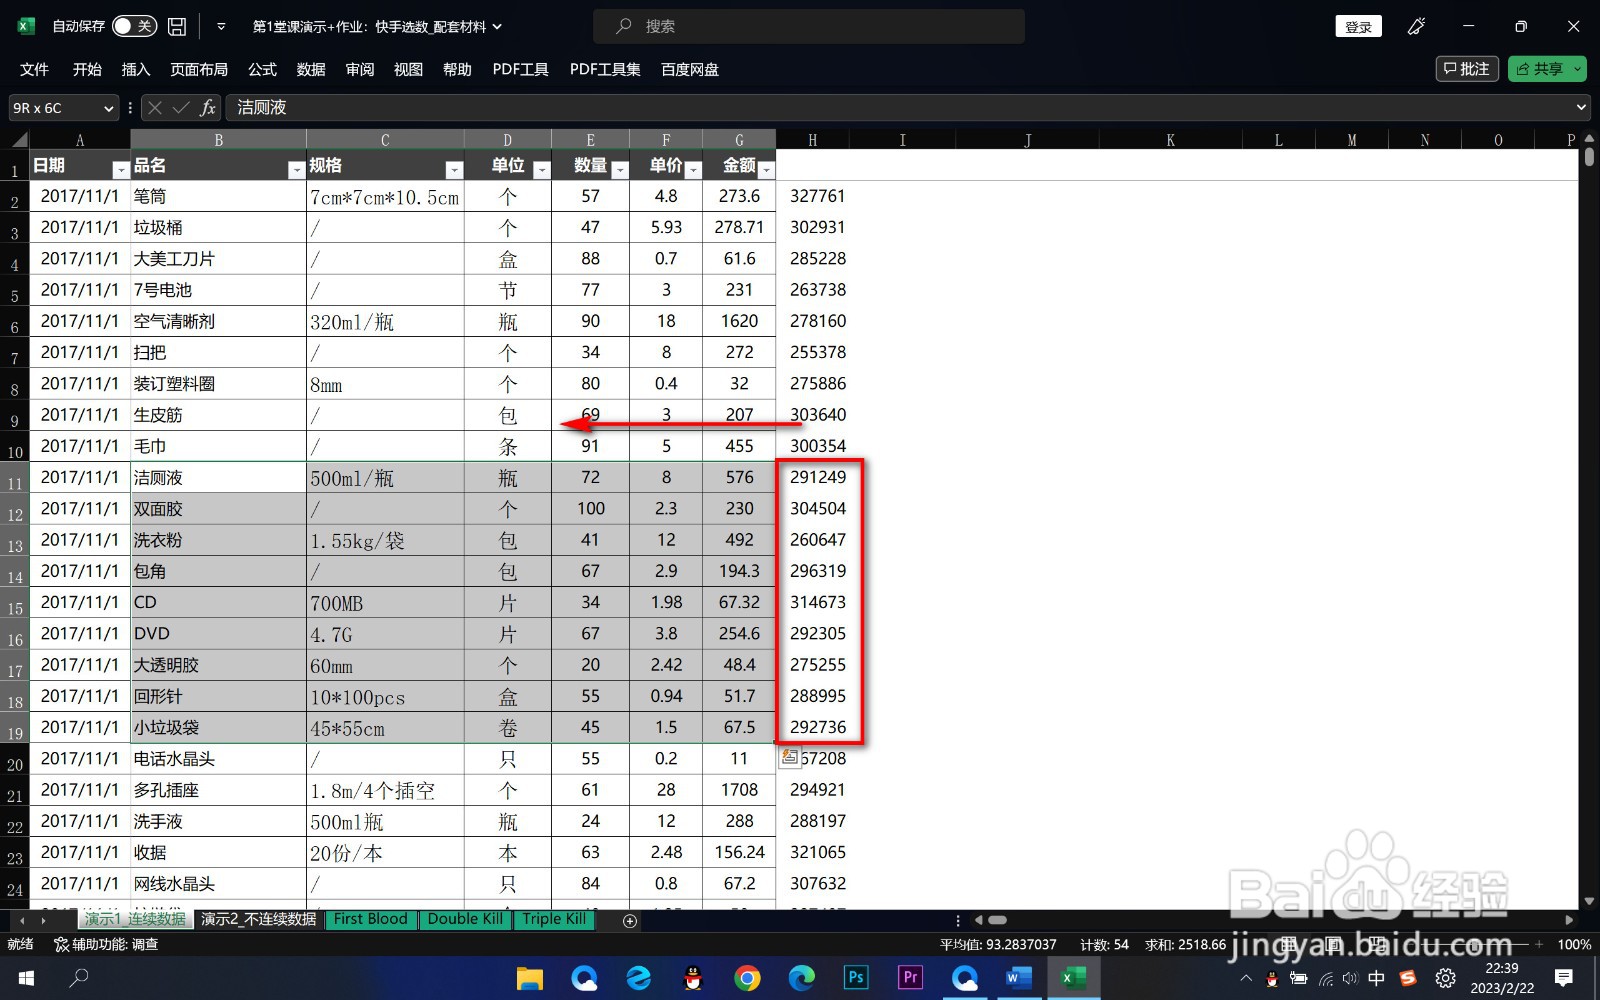Image resolution: width=1600 pixels, height=1000 pixels.
Task: Open the Triple Kill sheet tab
Action: coord(554,919)
